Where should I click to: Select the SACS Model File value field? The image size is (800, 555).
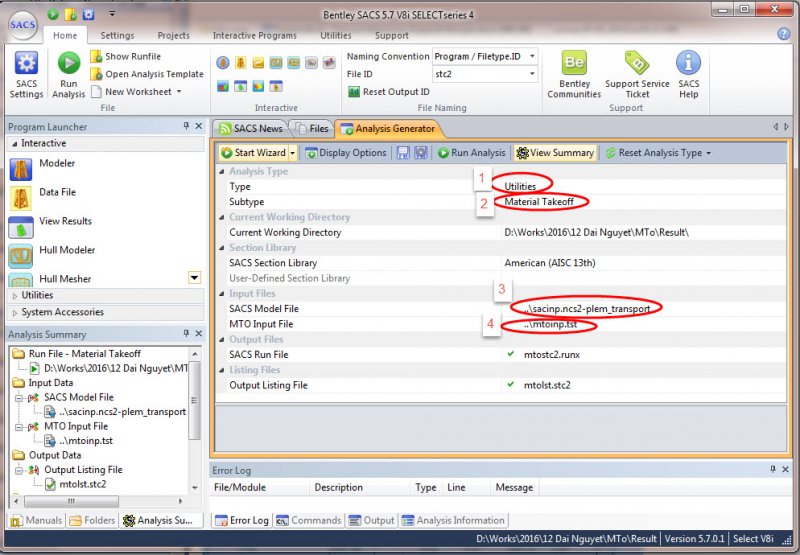point(643,309)
